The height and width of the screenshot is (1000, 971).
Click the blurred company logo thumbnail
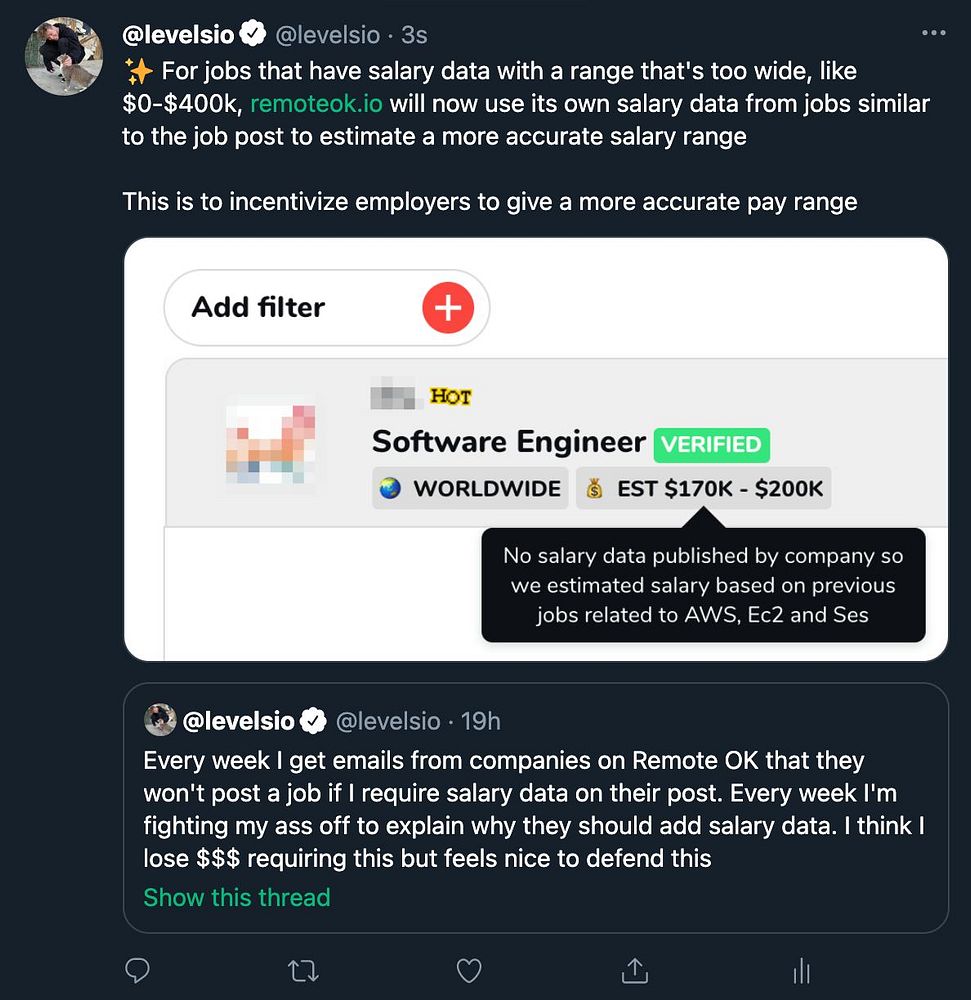tap(270, 439)
